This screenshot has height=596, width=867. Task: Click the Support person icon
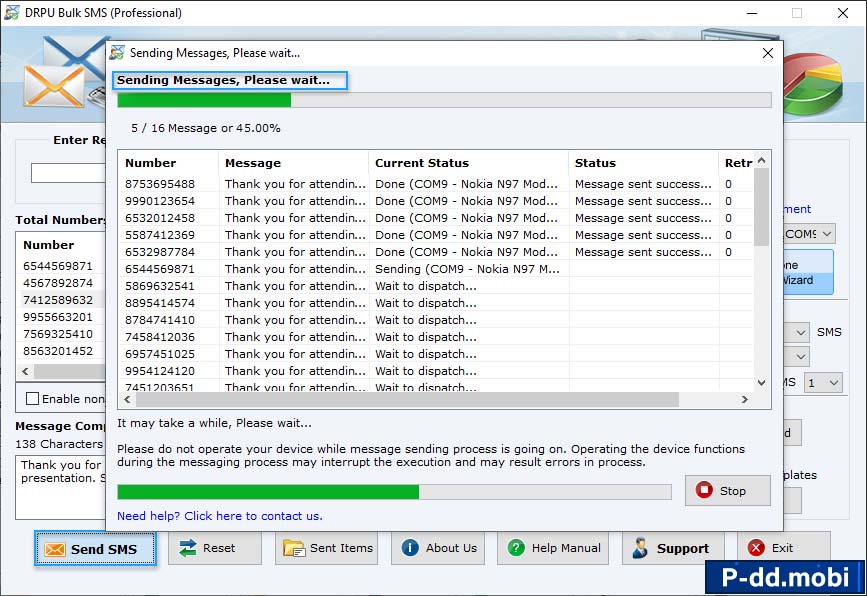640,548
